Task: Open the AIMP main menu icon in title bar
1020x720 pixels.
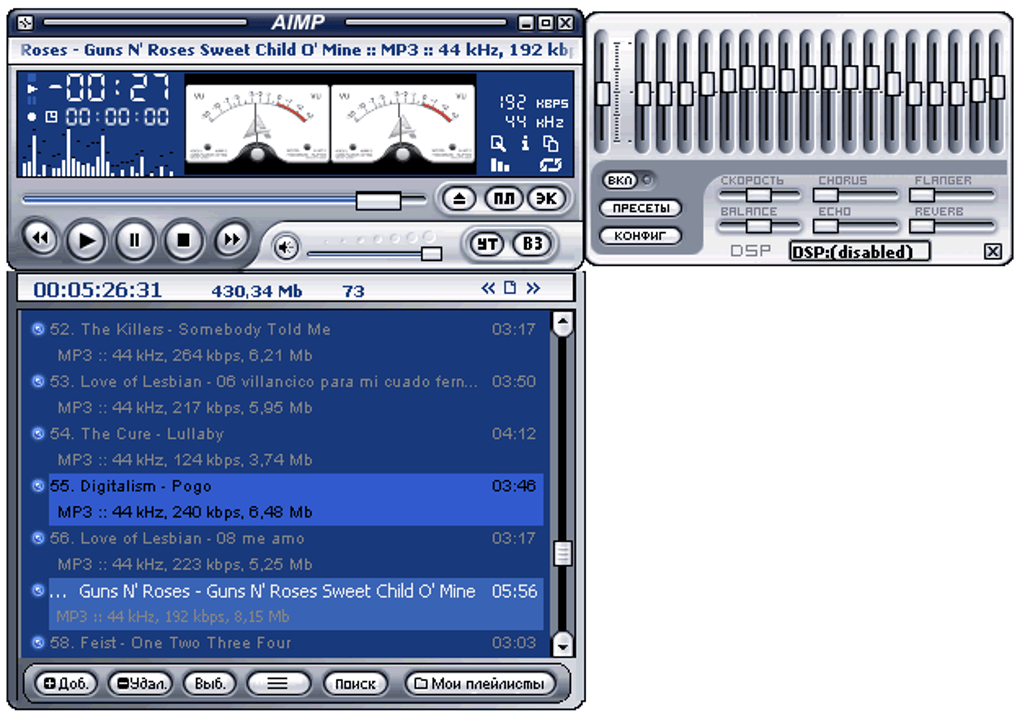Action: pyautogui.click(x=25, y=23)
